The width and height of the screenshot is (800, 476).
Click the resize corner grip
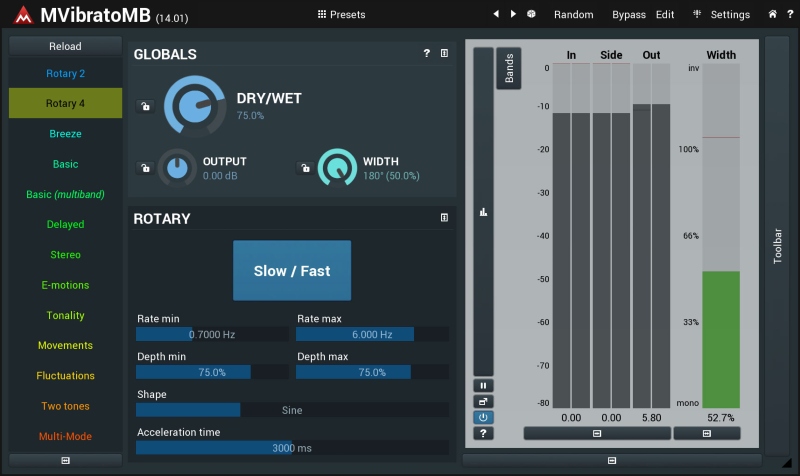787,462
